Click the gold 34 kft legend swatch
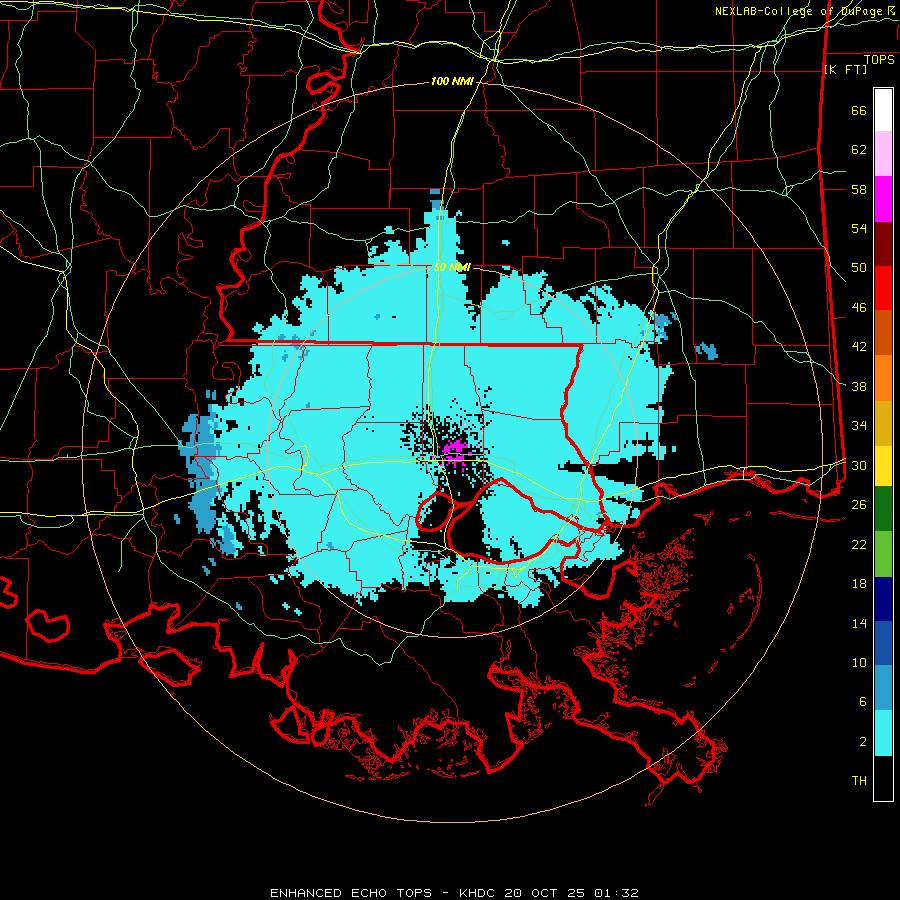900x900 pixels. (x=883, y=423)
